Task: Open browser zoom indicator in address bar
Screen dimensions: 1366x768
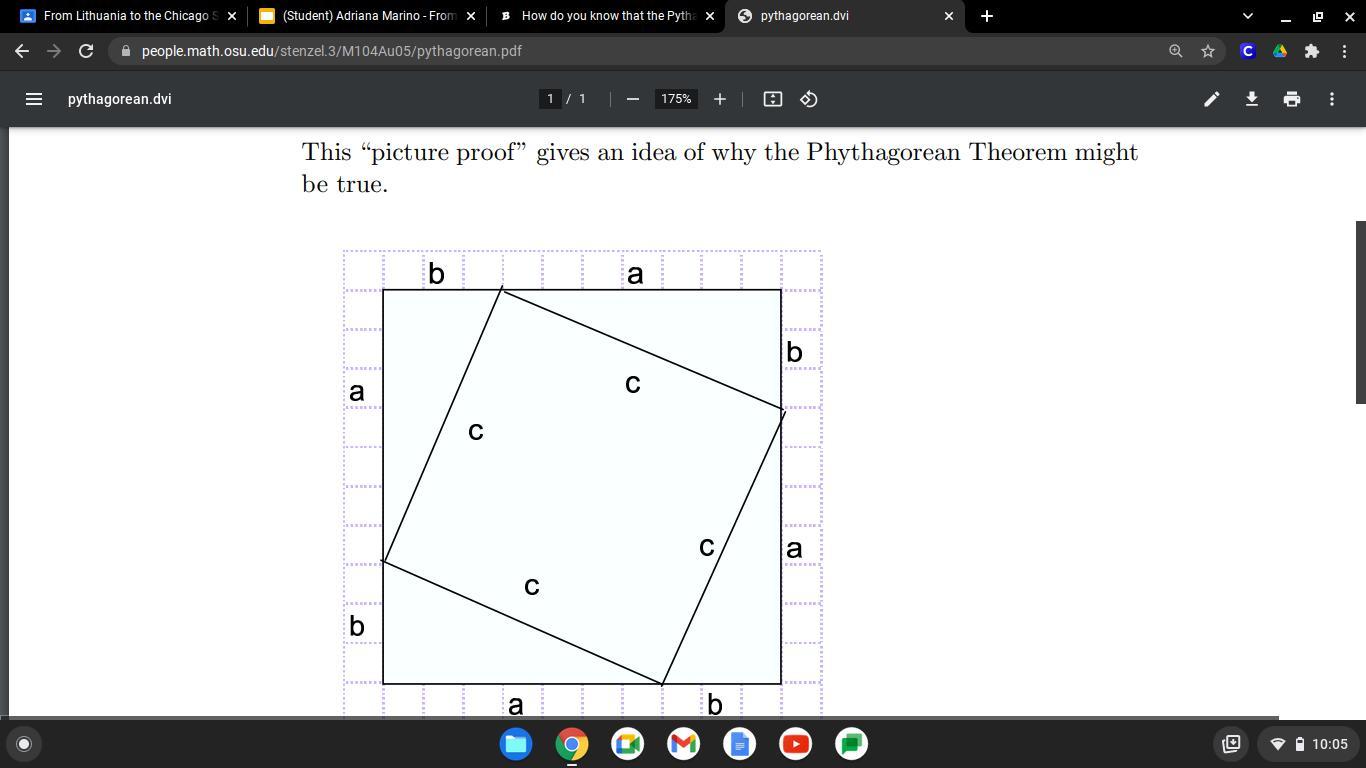Action: tap(1176, 51)
